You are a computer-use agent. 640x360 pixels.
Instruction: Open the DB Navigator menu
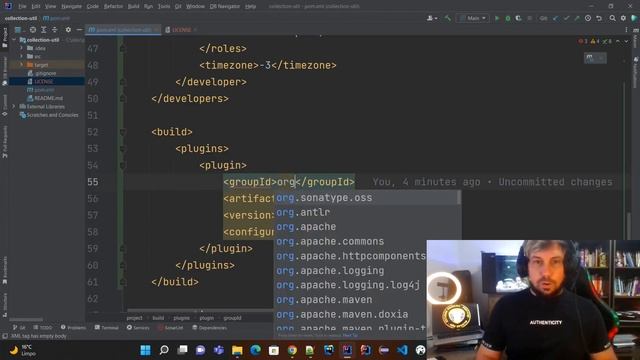click(224, 6)
